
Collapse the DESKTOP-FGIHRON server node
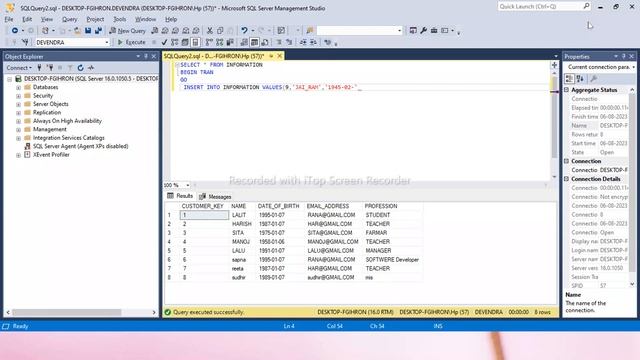pyautogui.click(x=9, y=79)
